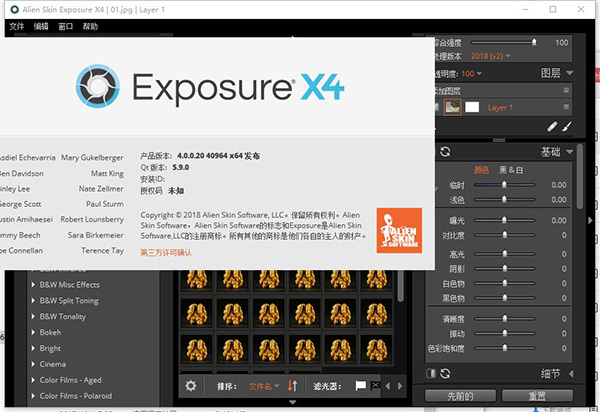600x412 pixels.
Task: Click panel divider grip above 基础
Action: coord(499,140)
